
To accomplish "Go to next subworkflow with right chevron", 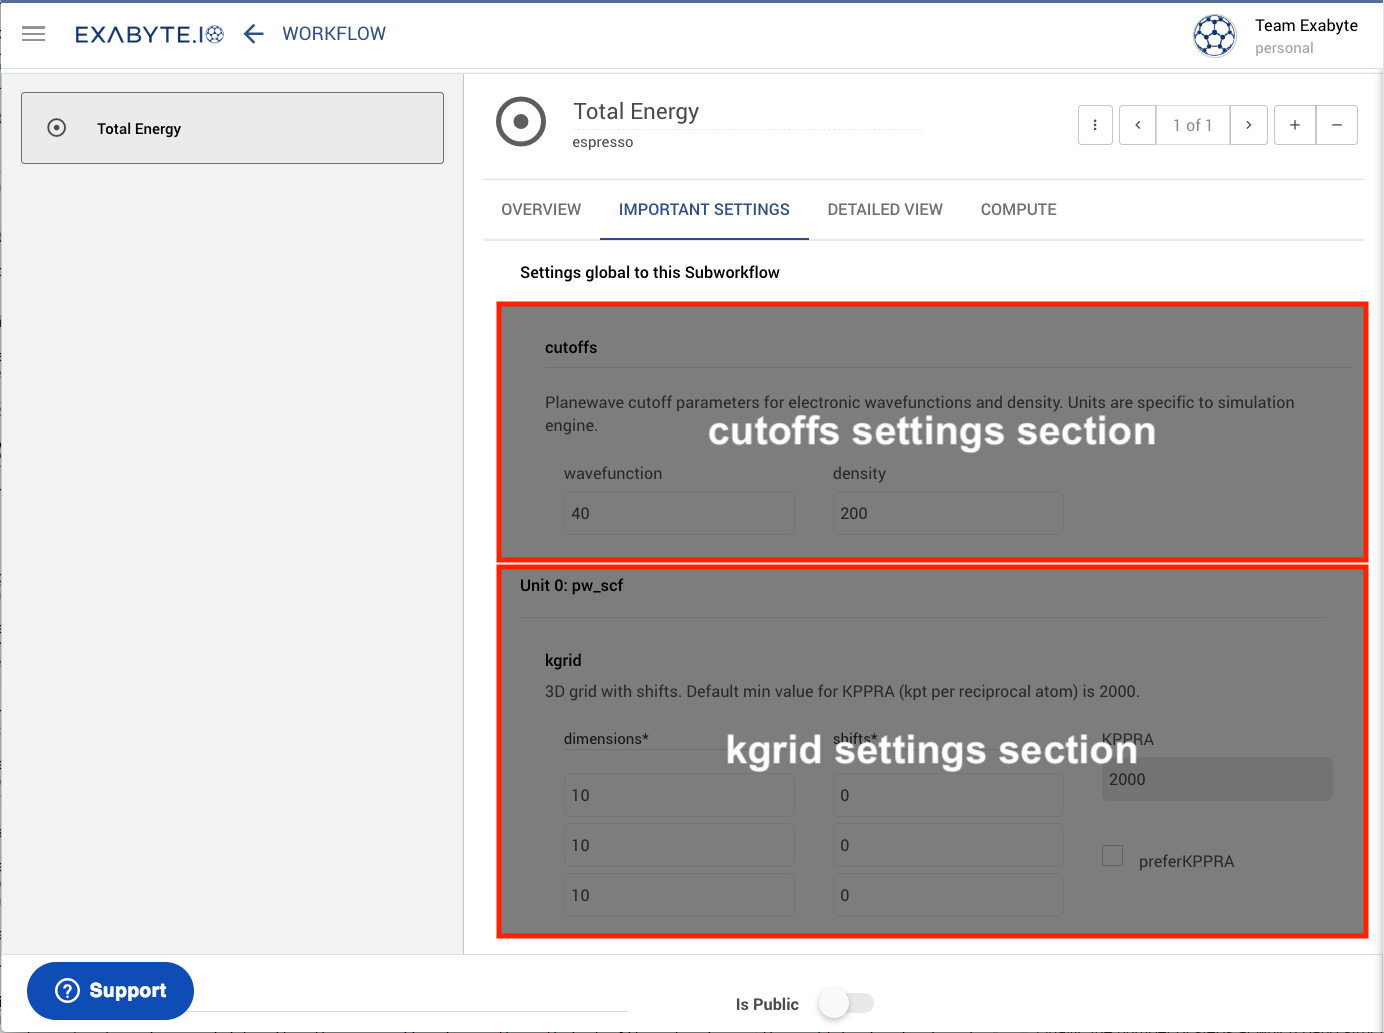I will click(1249, 125).
